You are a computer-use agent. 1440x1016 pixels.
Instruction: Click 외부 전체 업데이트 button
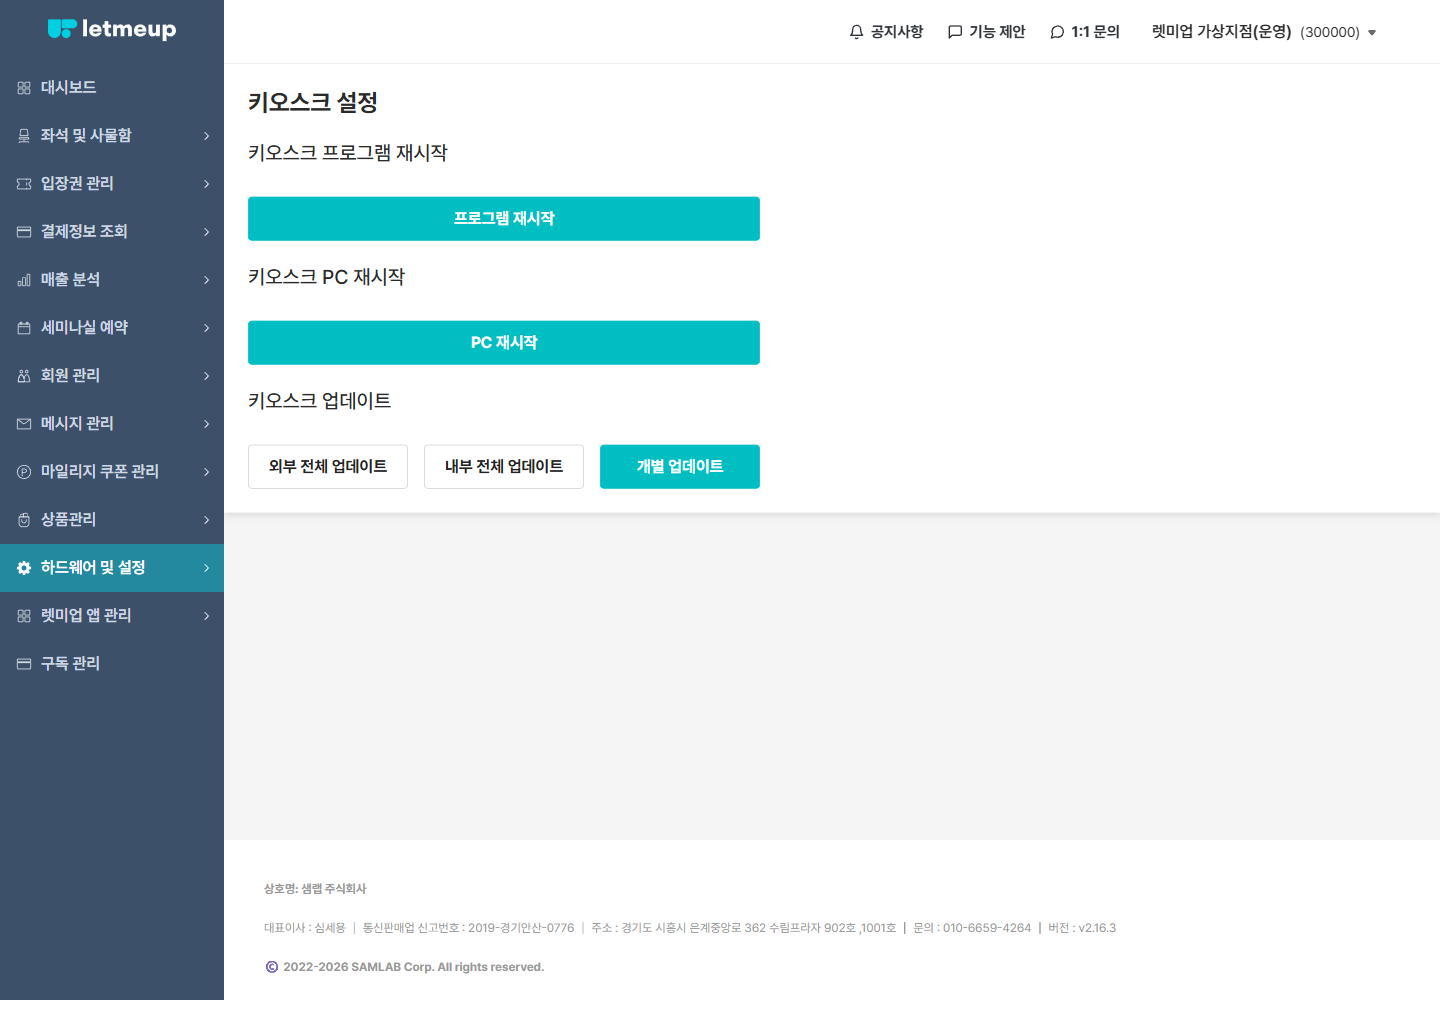coord(328,467)
